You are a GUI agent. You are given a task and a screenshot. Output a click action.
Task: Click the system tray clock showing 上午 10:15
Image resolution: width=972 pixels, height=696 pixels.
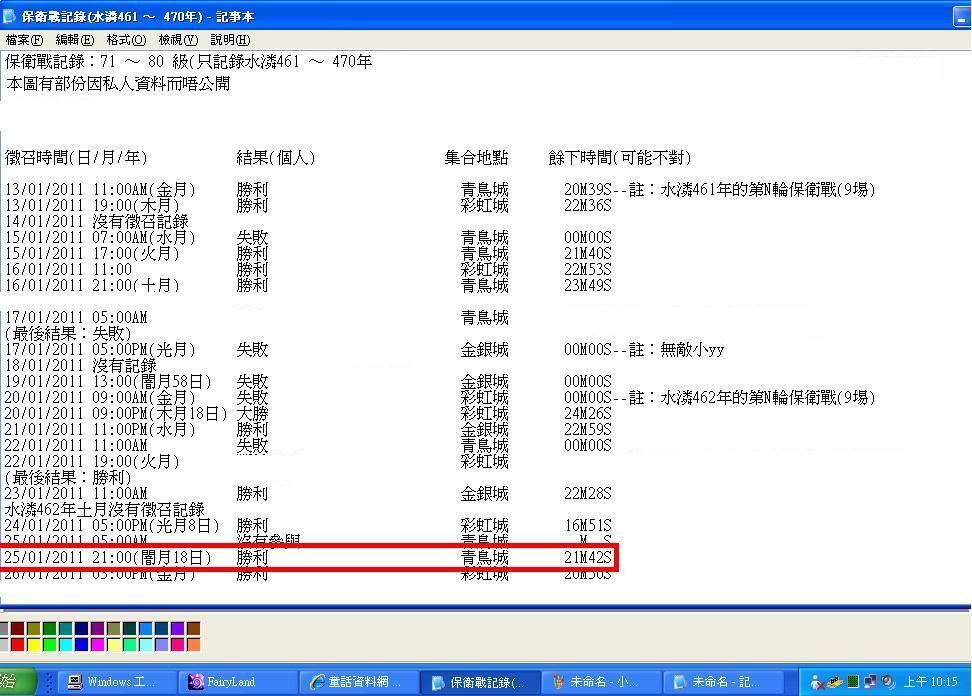click(x=931, y=682)
